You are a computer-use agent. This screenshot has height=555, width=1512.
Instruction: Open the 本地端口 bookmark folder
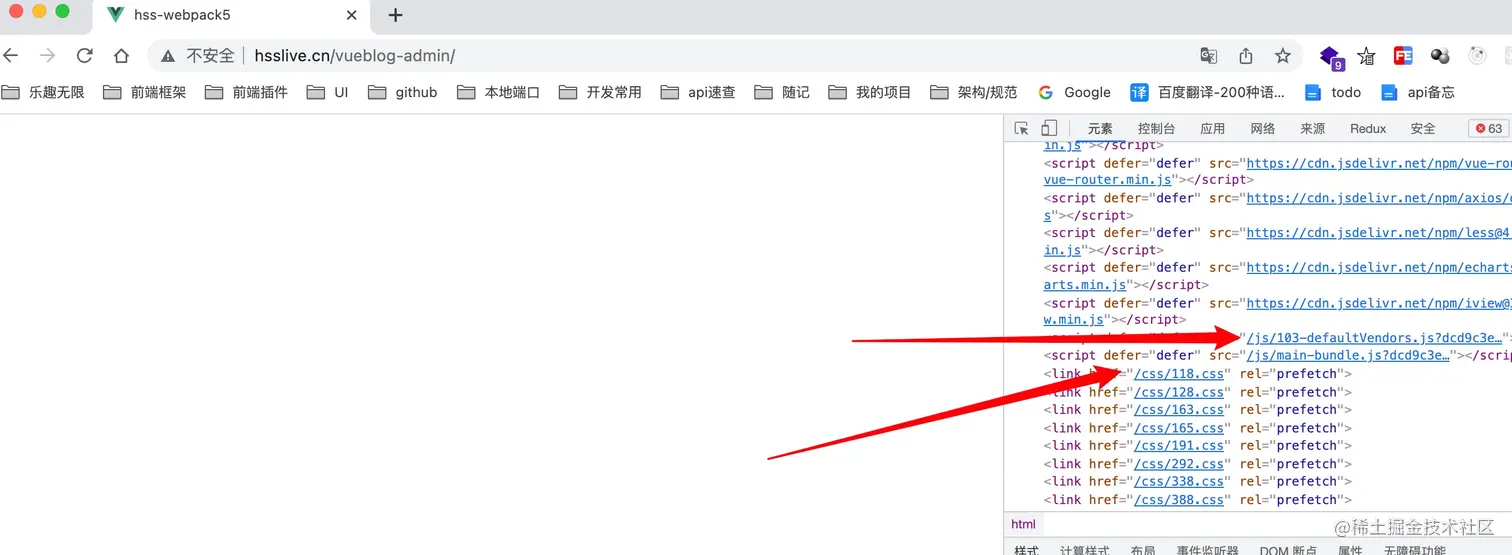pyautogui.click(x=499, y=92)
